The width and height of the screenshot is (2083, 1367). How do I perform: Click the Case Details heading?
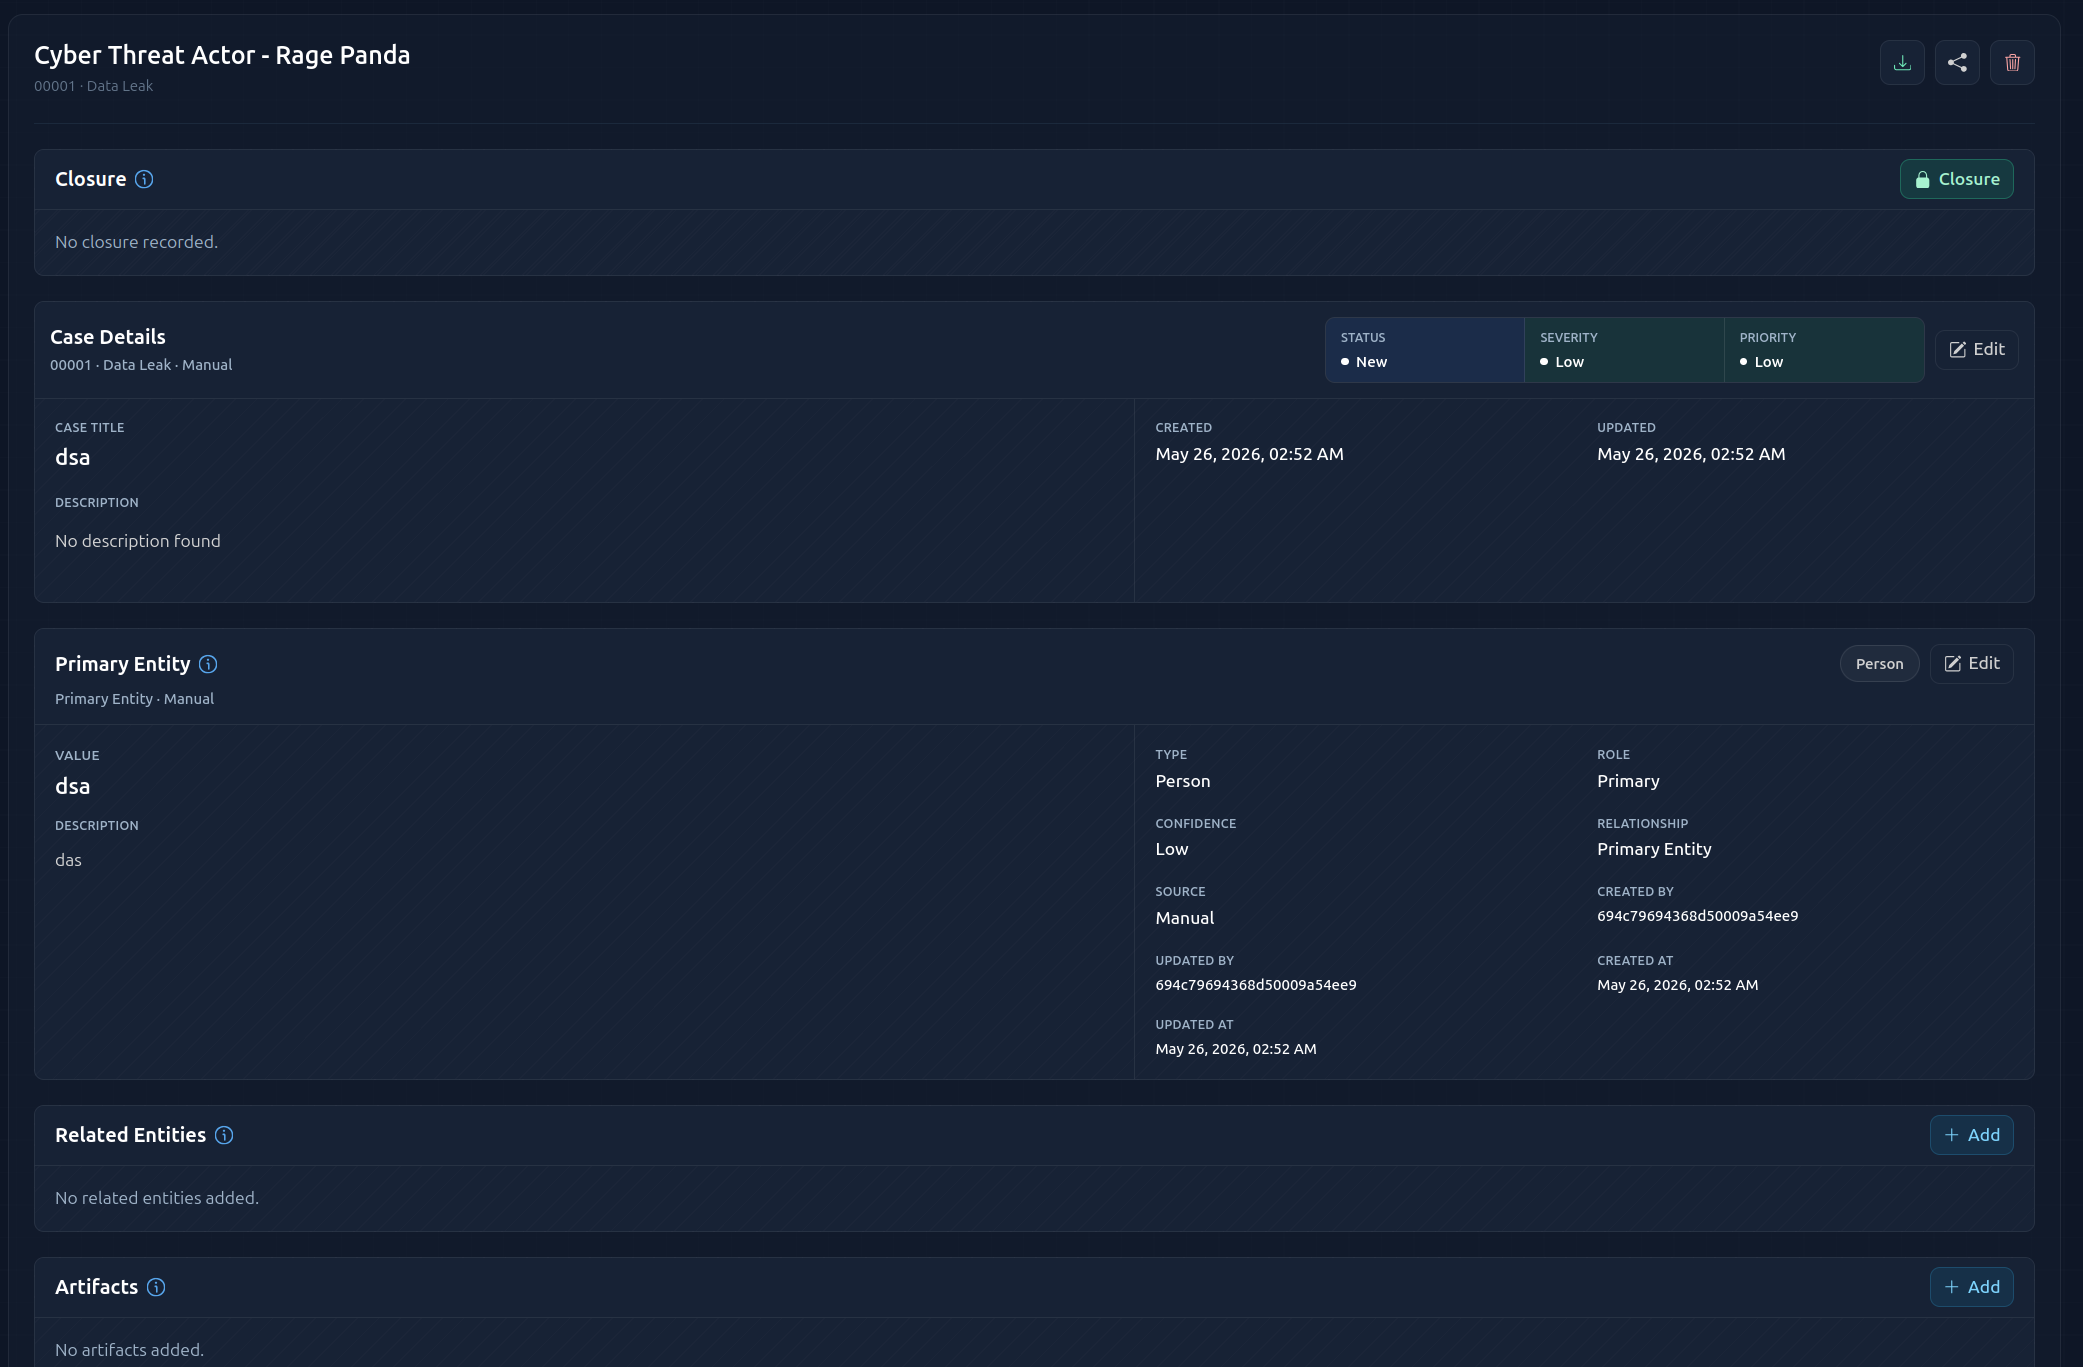pos(108,337)
